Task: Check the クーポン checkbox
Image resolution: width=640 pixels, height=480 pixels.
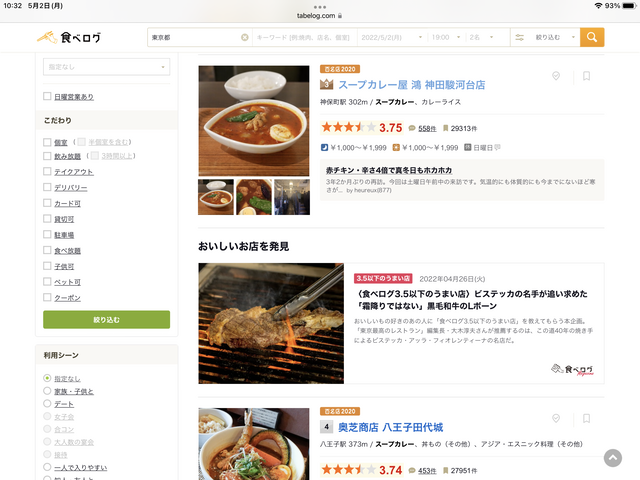Action: [x=47, y=298]
